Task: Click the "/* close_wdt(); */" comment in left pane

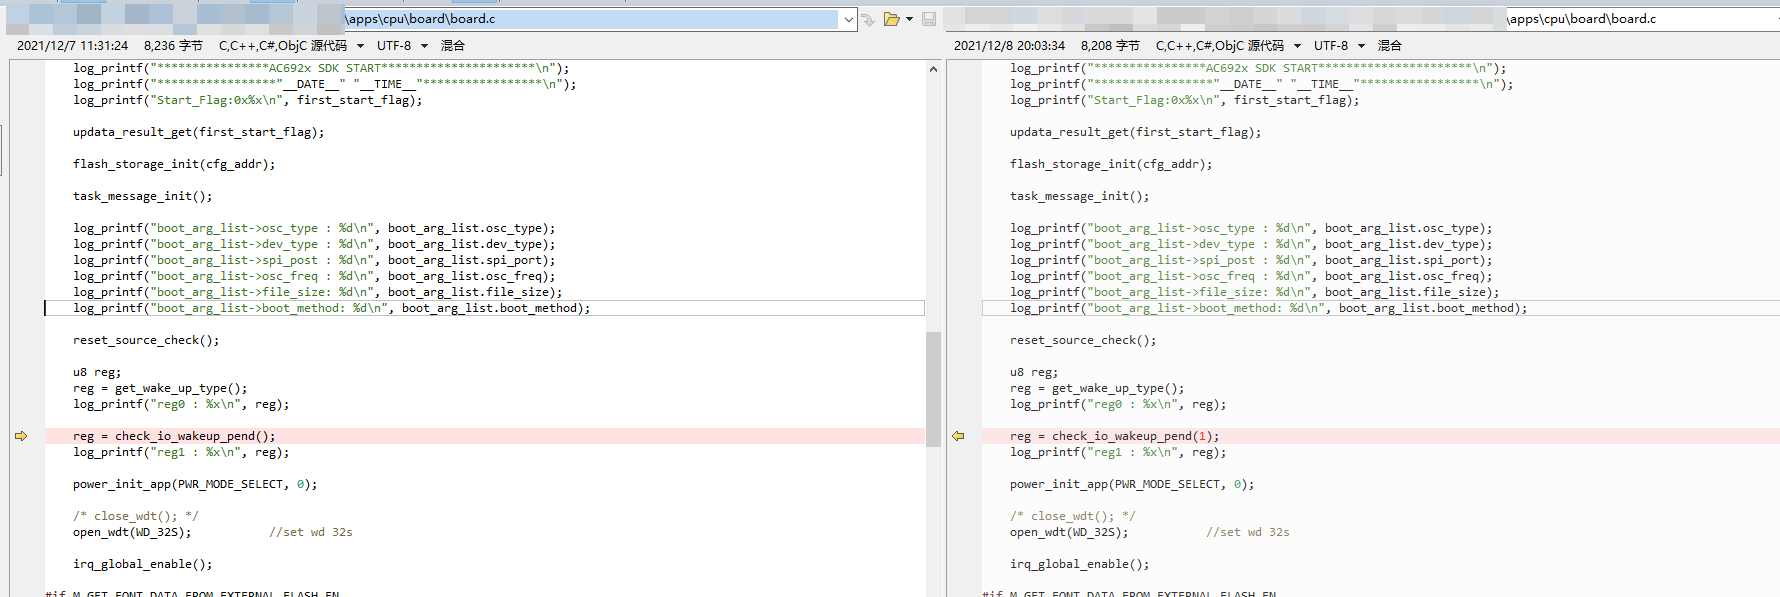Action: pyautogui.click(x=136, y=516)
